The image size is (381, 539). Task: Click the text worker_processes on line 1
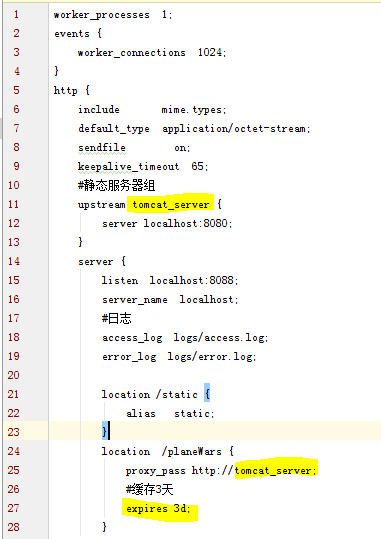(x=102, y=15)
